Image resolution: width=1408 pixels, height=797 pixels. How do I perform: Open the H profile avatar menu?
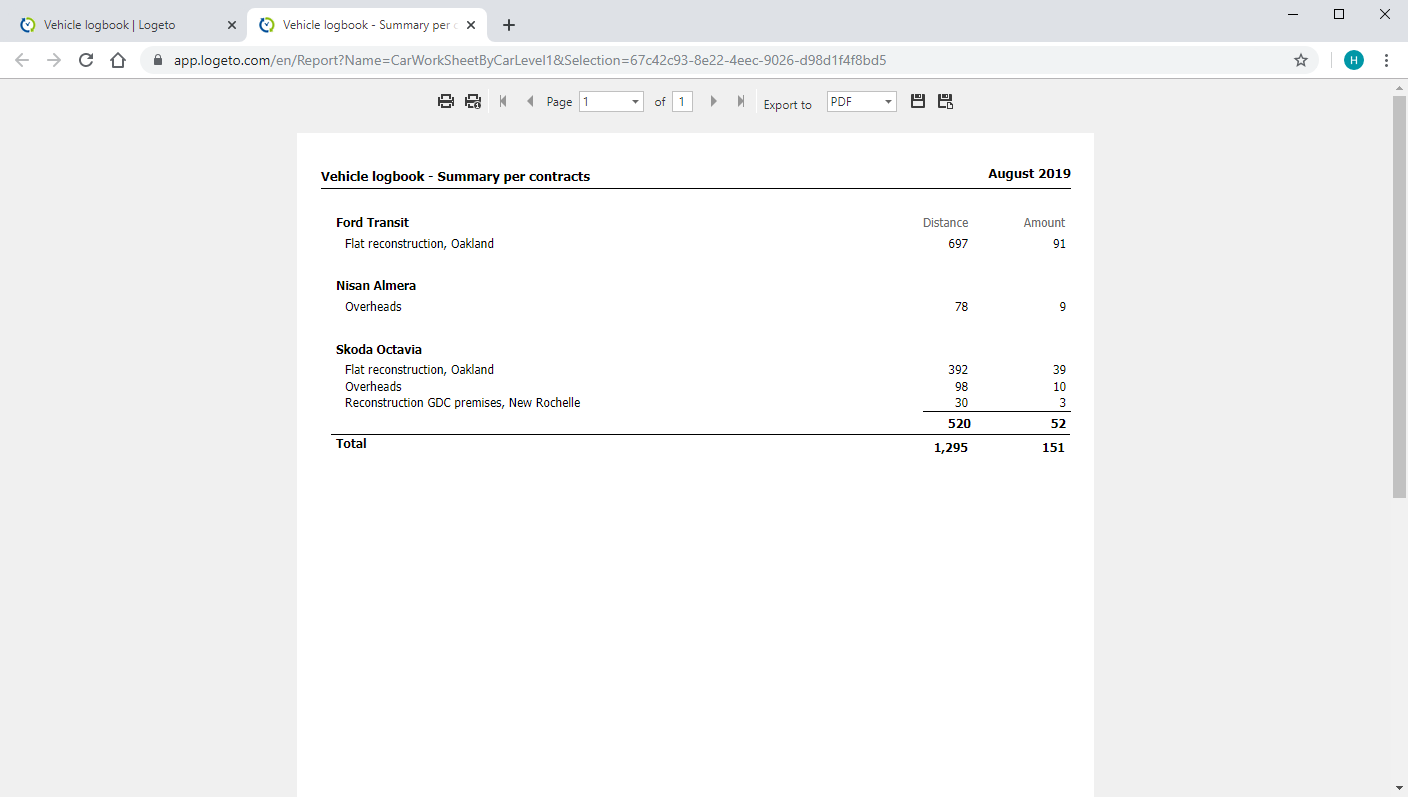click(x=1354, y=60)
